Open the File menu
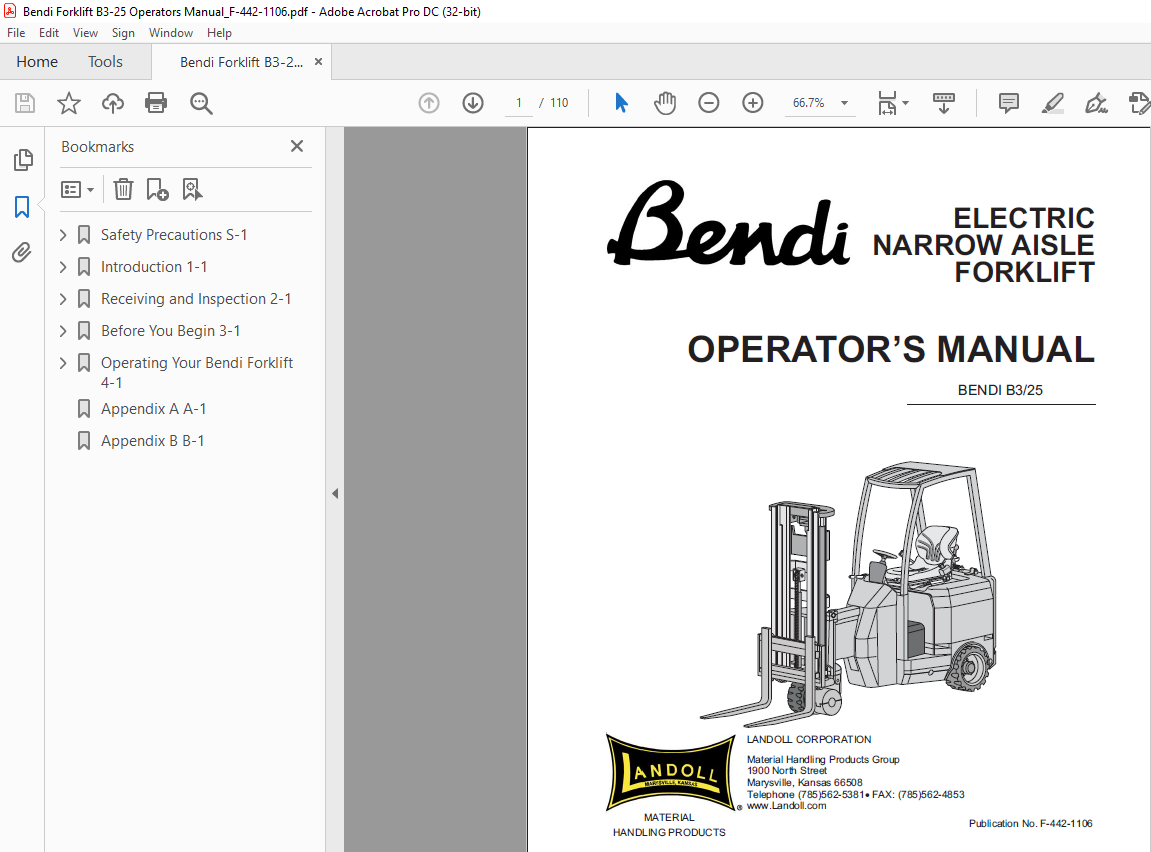Viewport: 1151px width, 852px height. (x=16, y=33)
